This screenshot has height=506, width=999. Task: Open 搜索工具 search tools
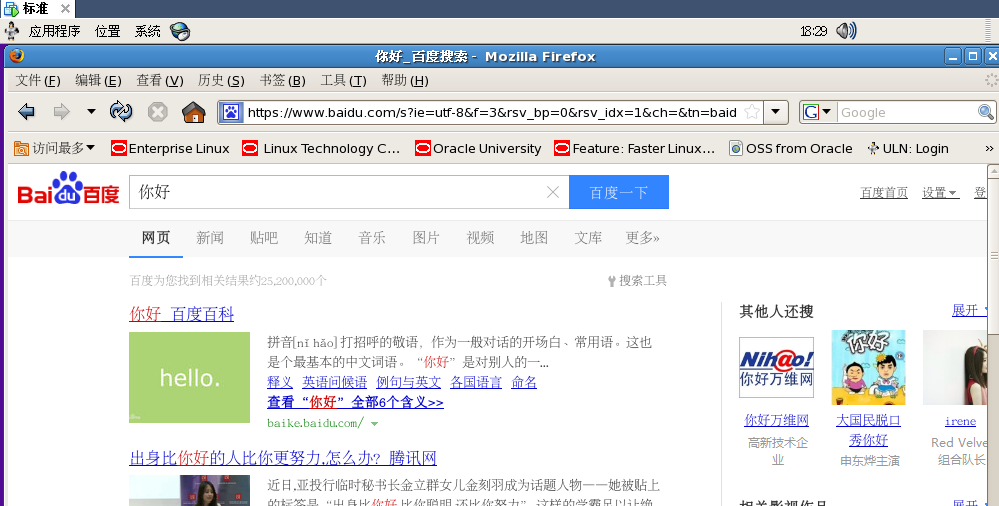(637, 280)
